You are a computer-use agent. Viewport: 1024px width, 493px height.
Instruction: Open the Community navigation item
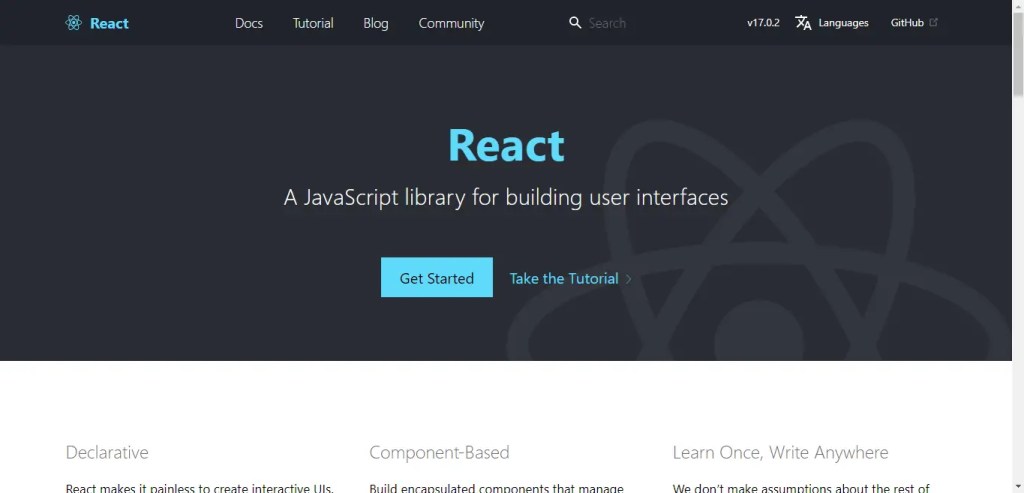click(451, 24)
